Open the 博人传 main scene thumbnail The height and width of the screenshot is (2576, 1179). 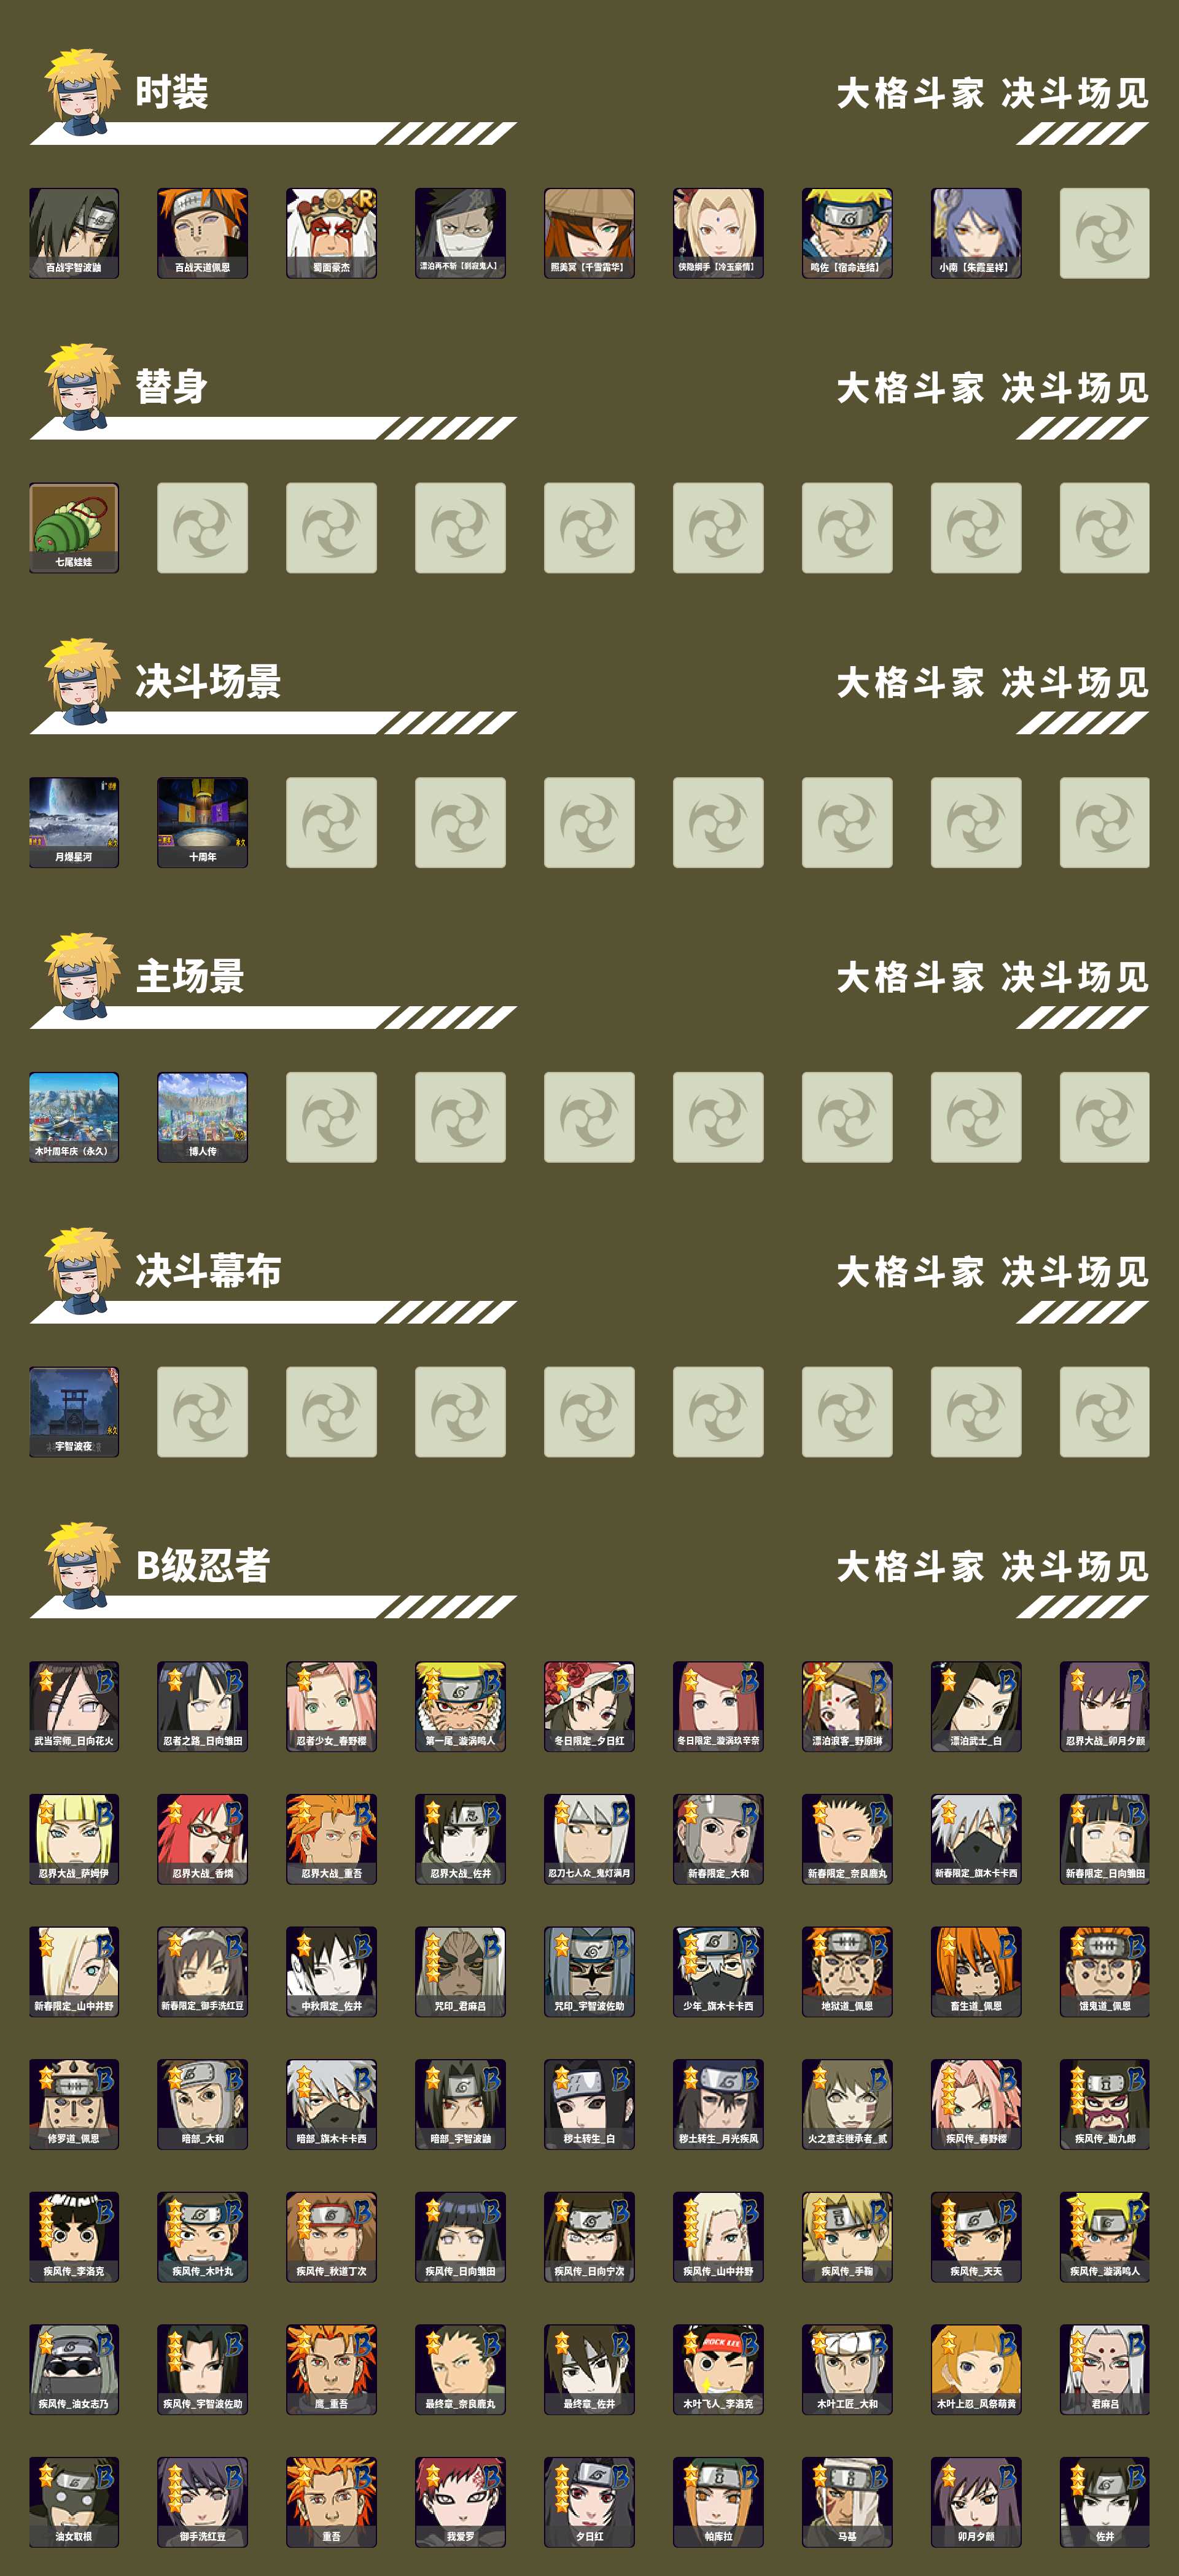[x=202, y=1117]
